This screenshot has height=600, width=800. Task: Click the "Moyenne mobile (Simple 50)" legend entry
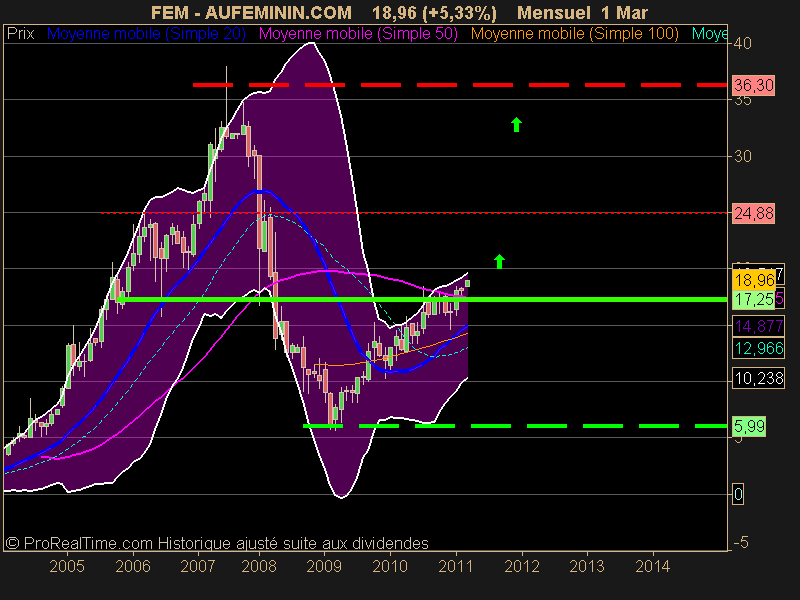click(x=358, y=34)
